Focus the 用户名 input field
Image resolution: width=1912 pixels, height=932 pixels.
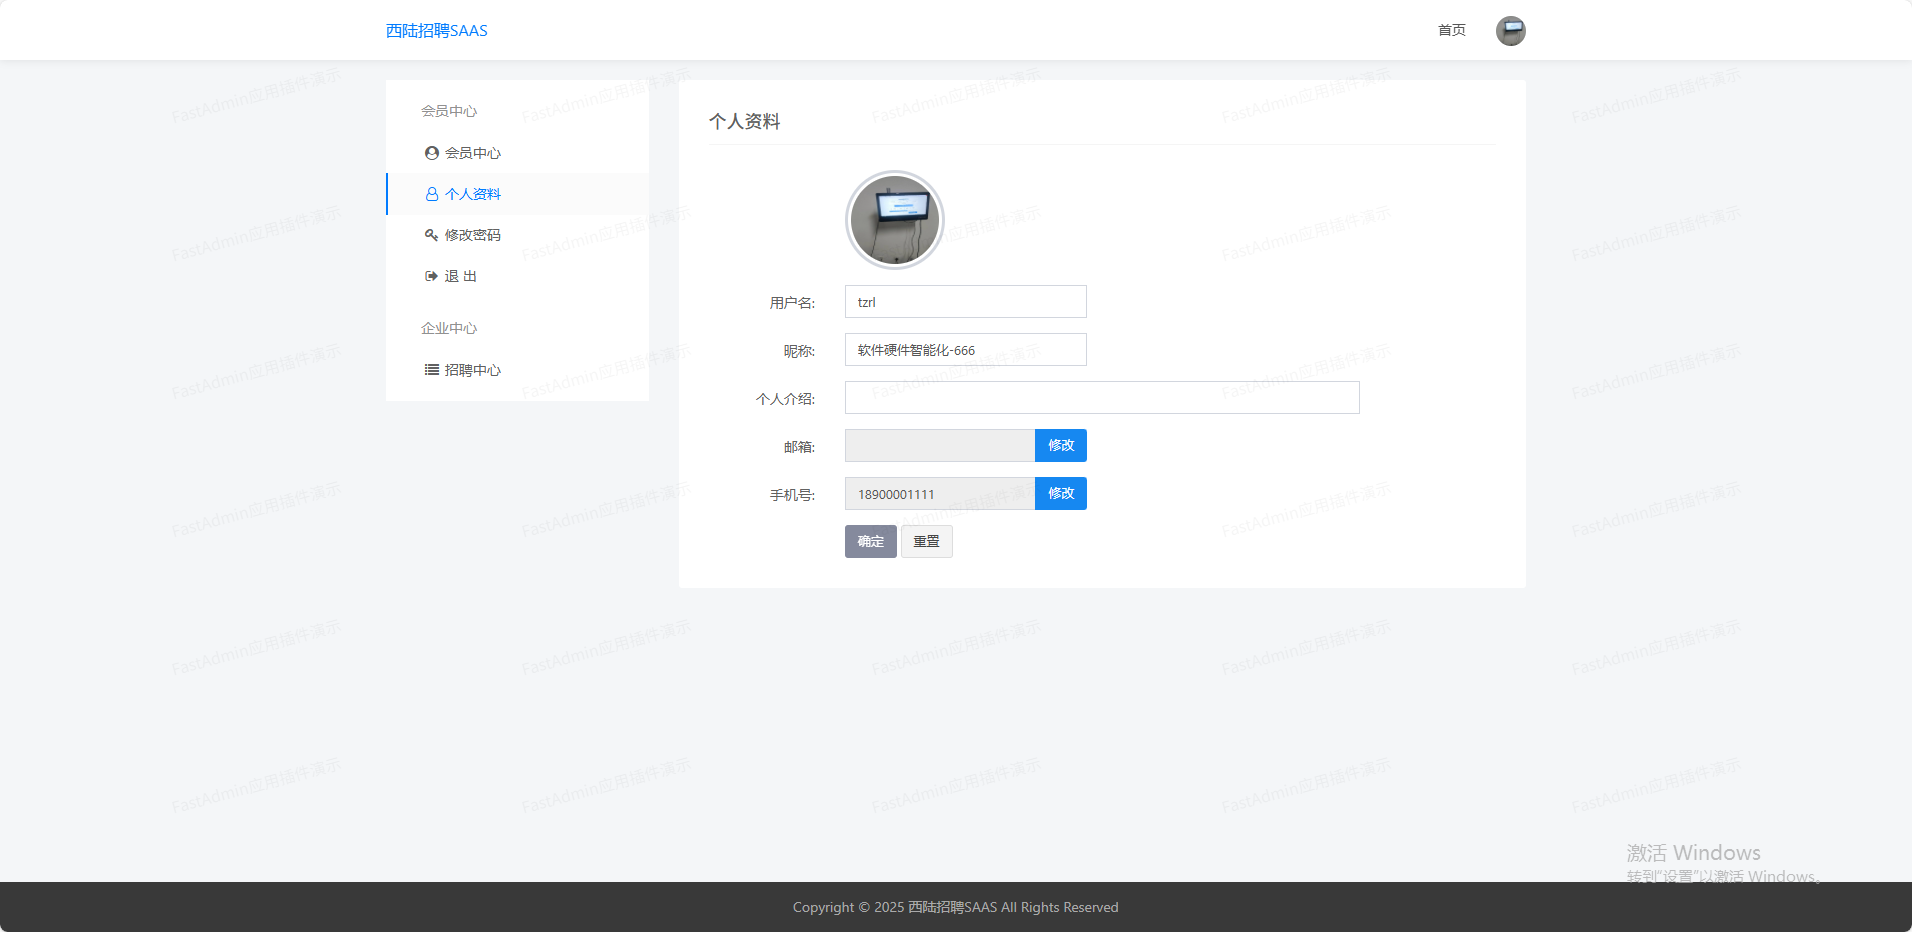(965, 302)
